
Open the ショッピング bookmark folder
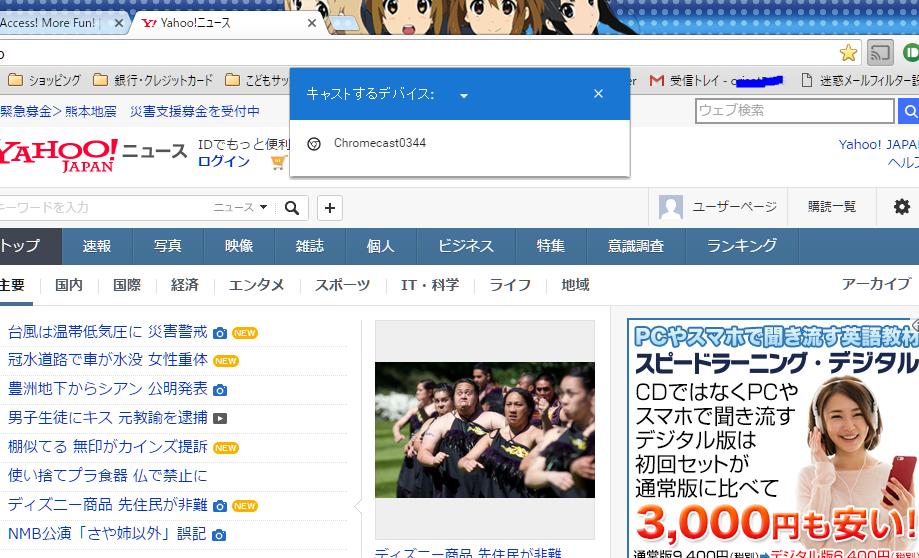45,80
